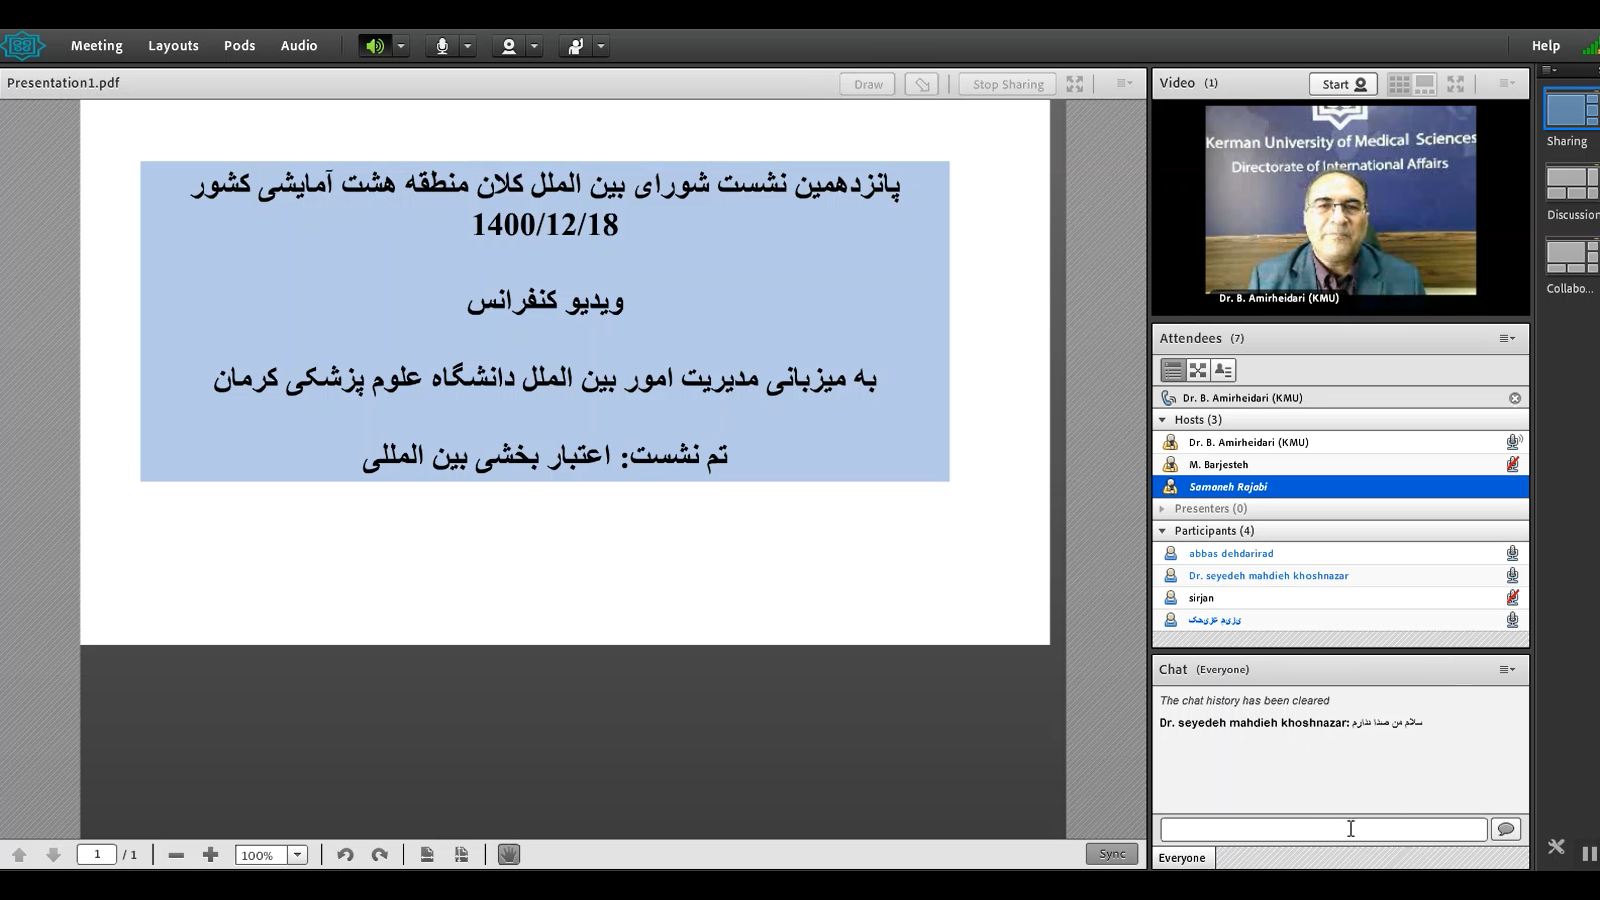Toggle Sync for the shared document
Screen dimensions: 1600x900
click(1111, 854)
